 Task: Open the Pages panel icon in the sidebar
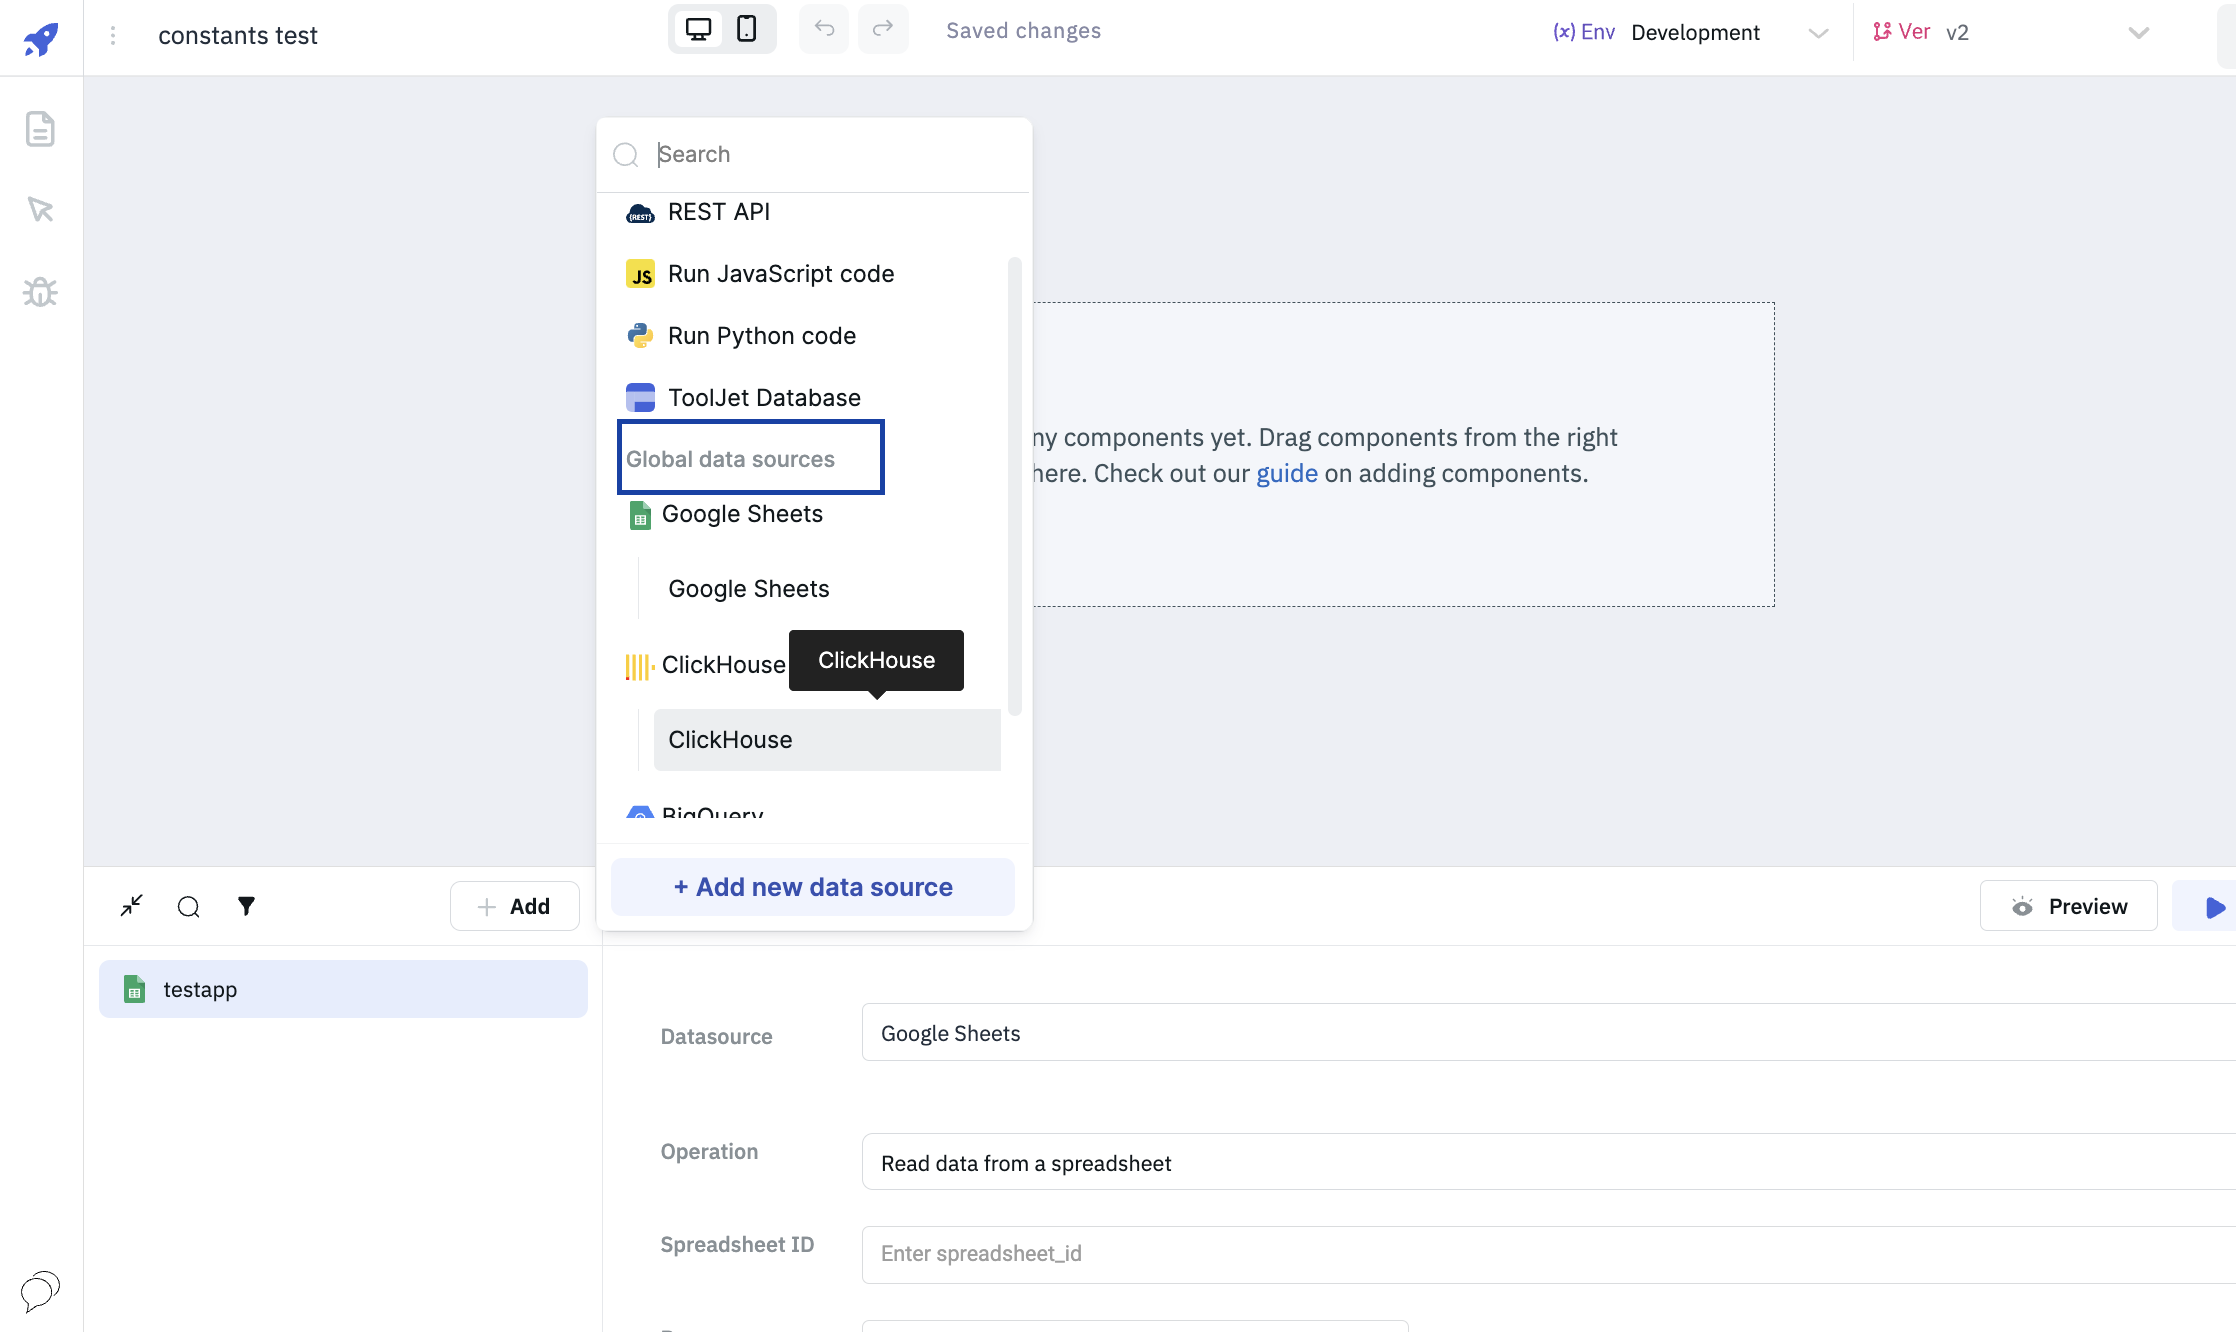pos(40,129)
